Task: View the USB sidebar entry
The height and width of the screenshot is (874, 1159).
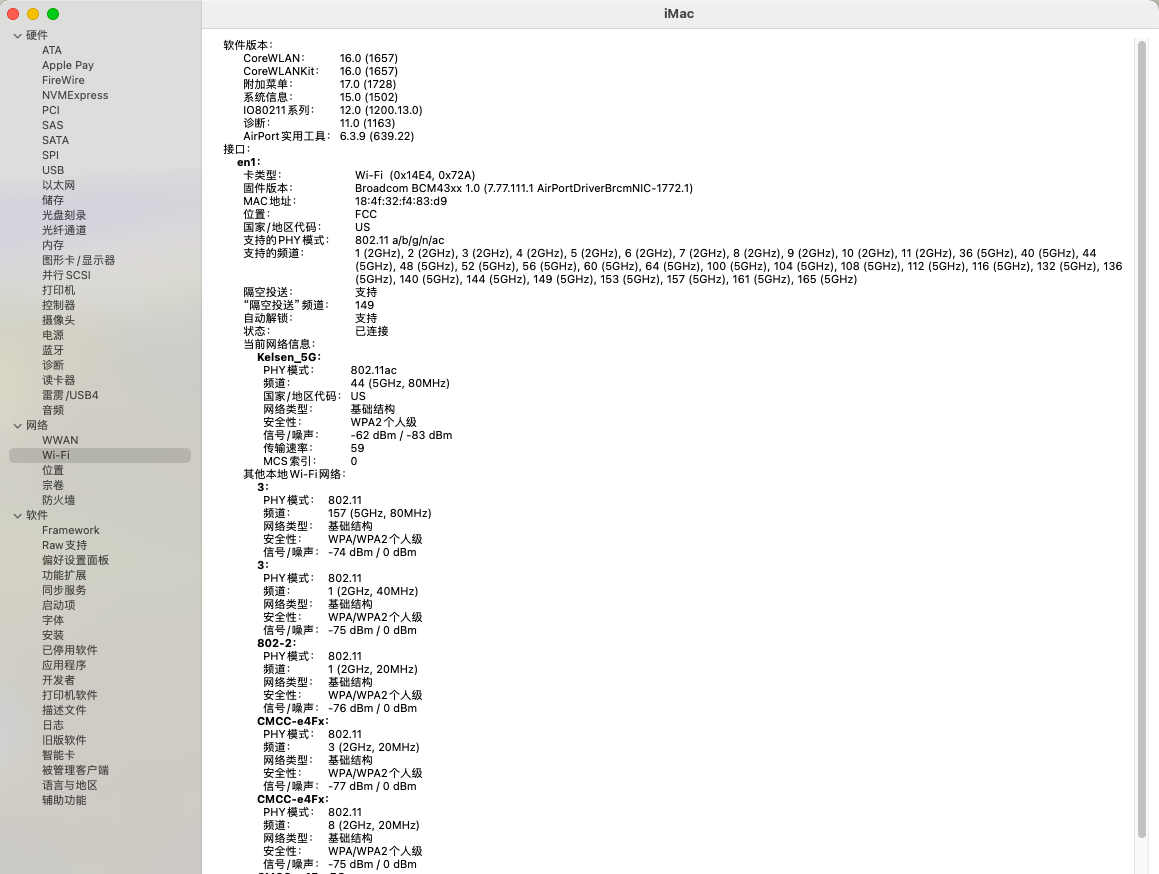Action: pyautogui.click(x=53, y=170)
